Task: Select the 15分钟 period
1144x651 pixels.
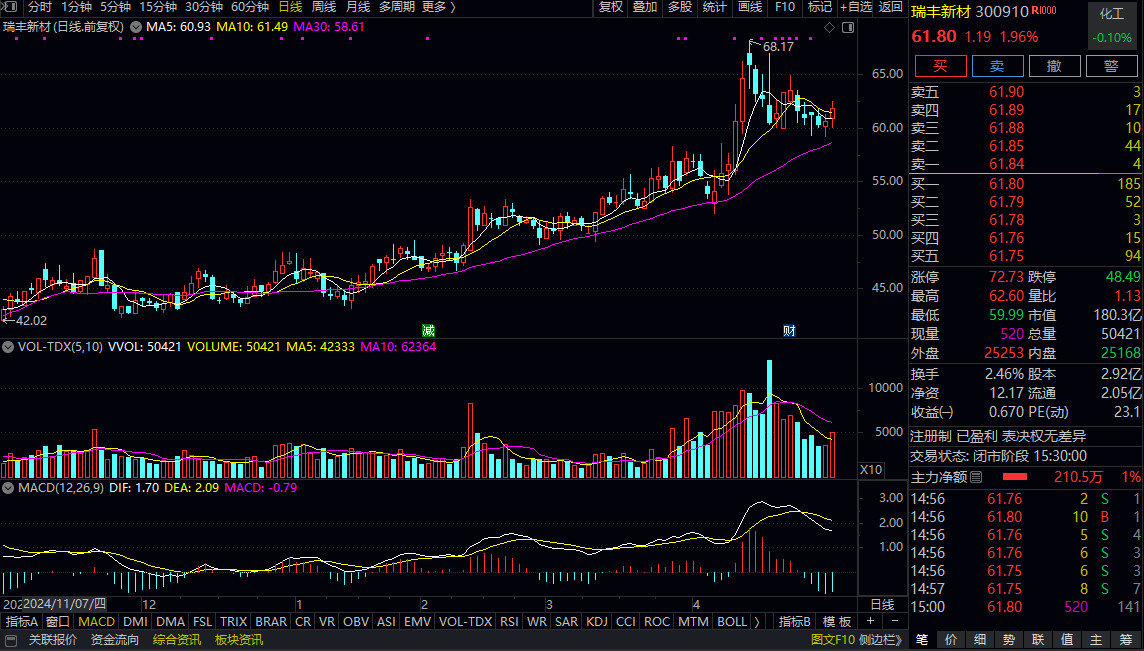Action: pyautogui.click(x=157, y=7)
